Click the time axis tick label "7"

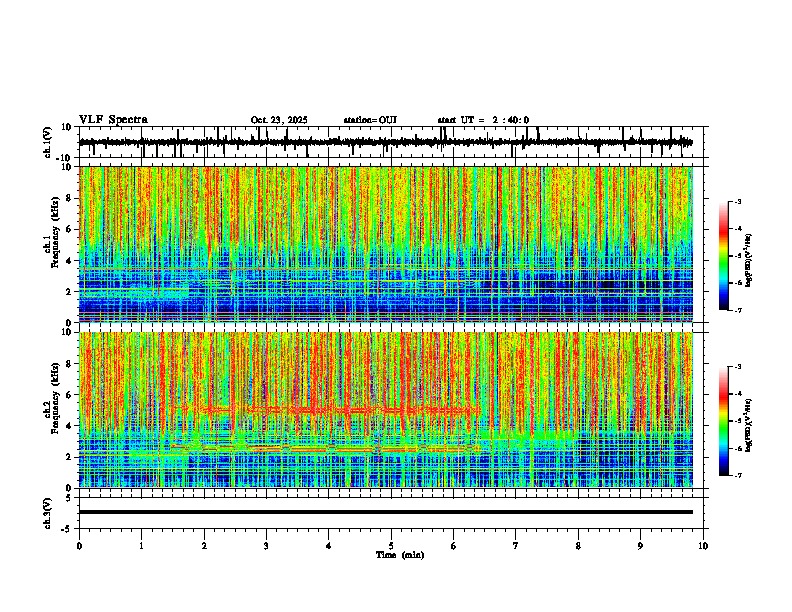[x=516, y=546]
